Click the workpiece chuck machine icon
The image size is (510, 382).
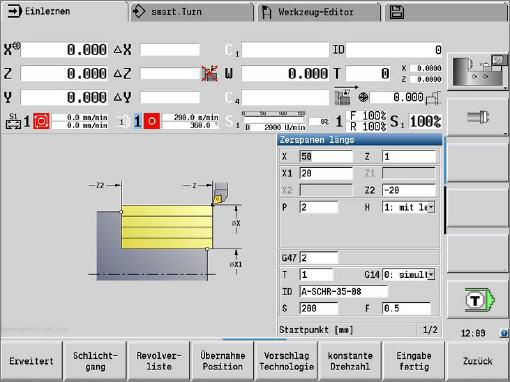pos(477,71)
